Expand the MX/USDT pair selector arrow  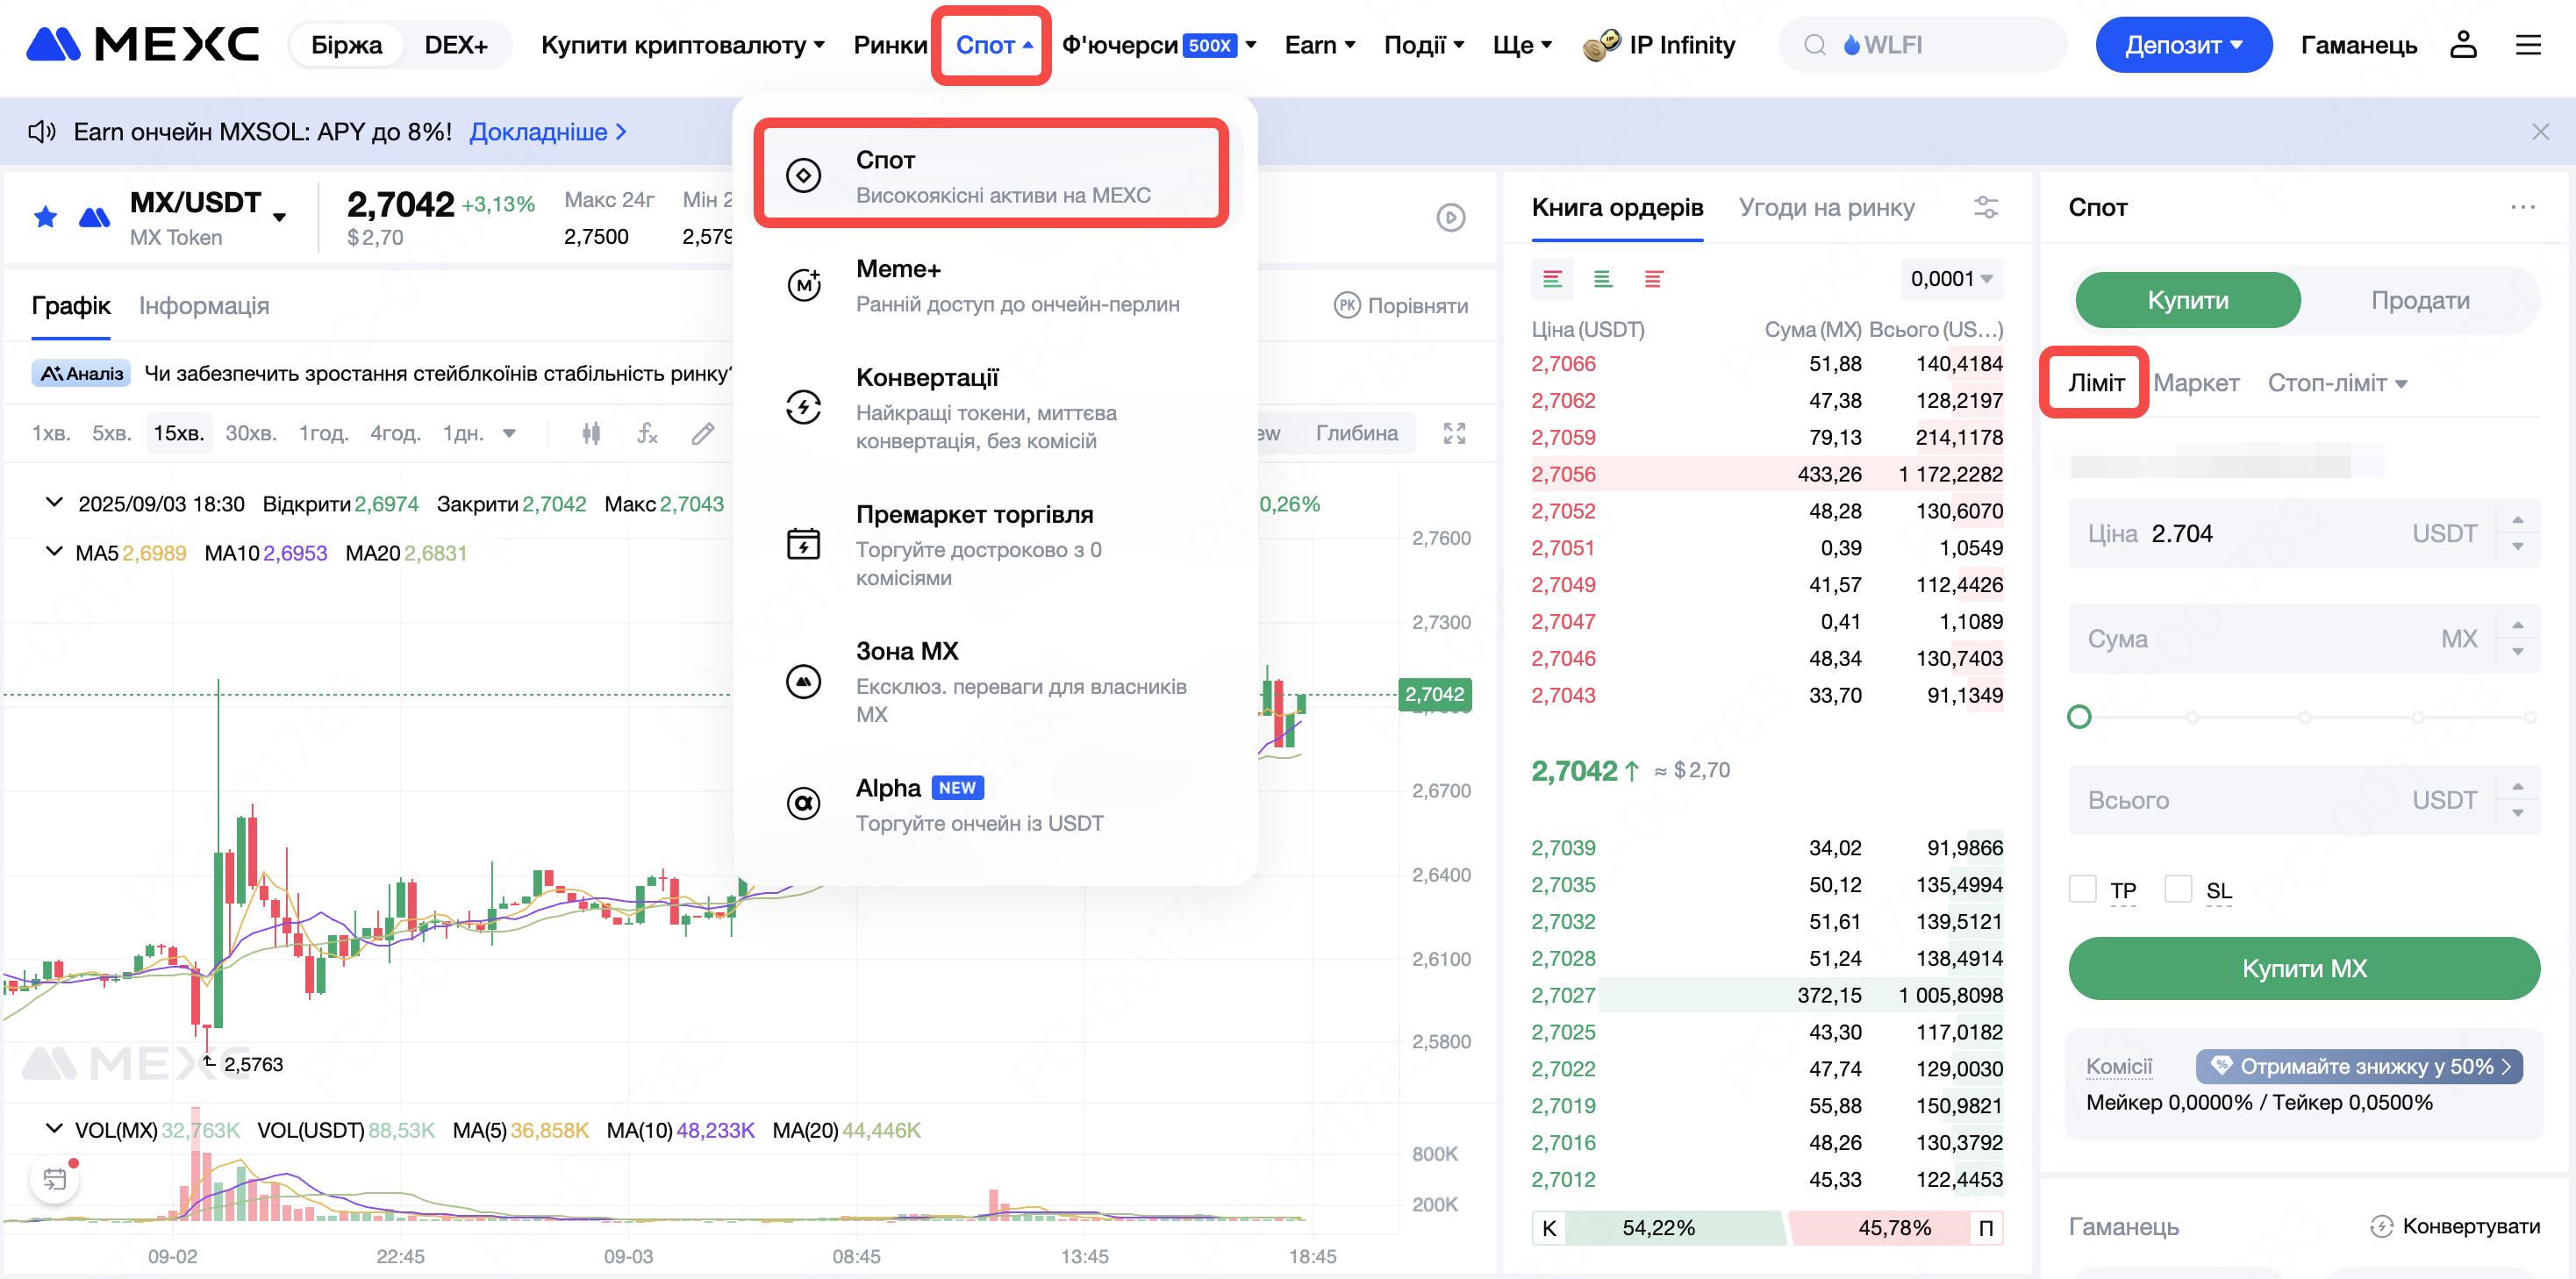point(279,217)
